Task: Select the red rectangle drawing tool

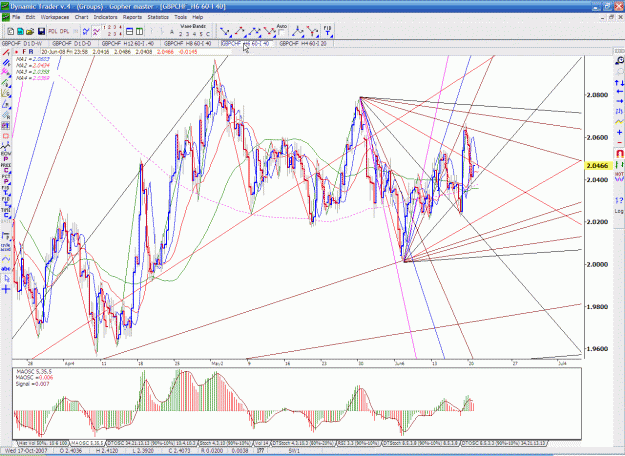Action: coord(6,136)
